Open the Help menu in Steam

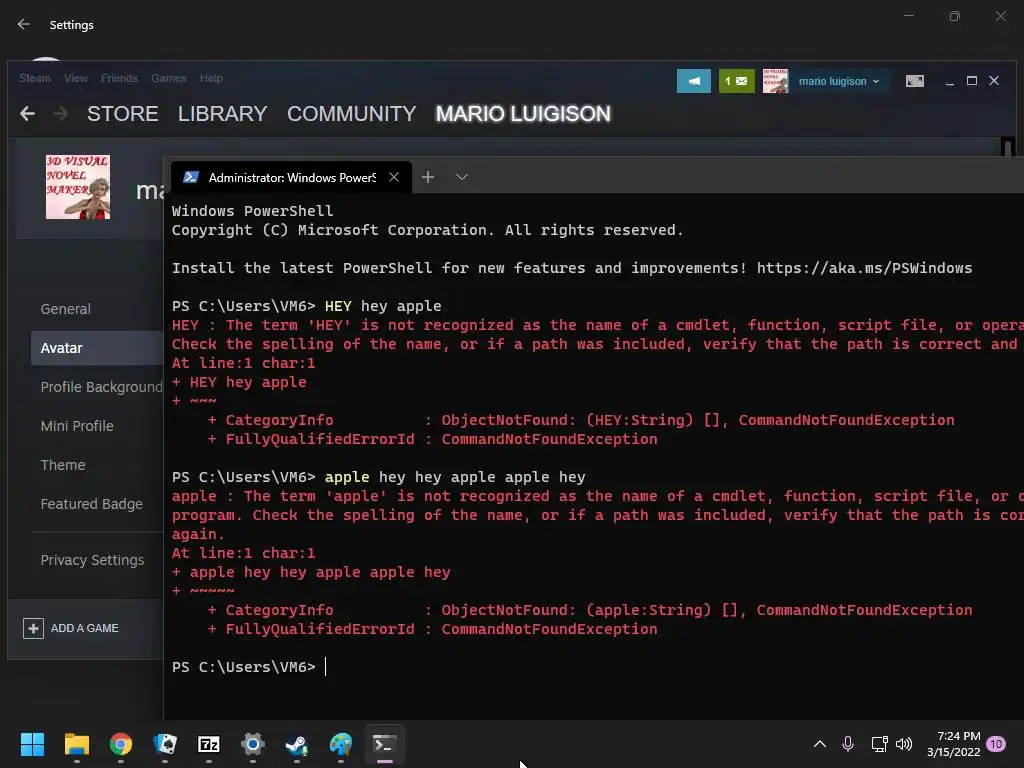point(211,78)
